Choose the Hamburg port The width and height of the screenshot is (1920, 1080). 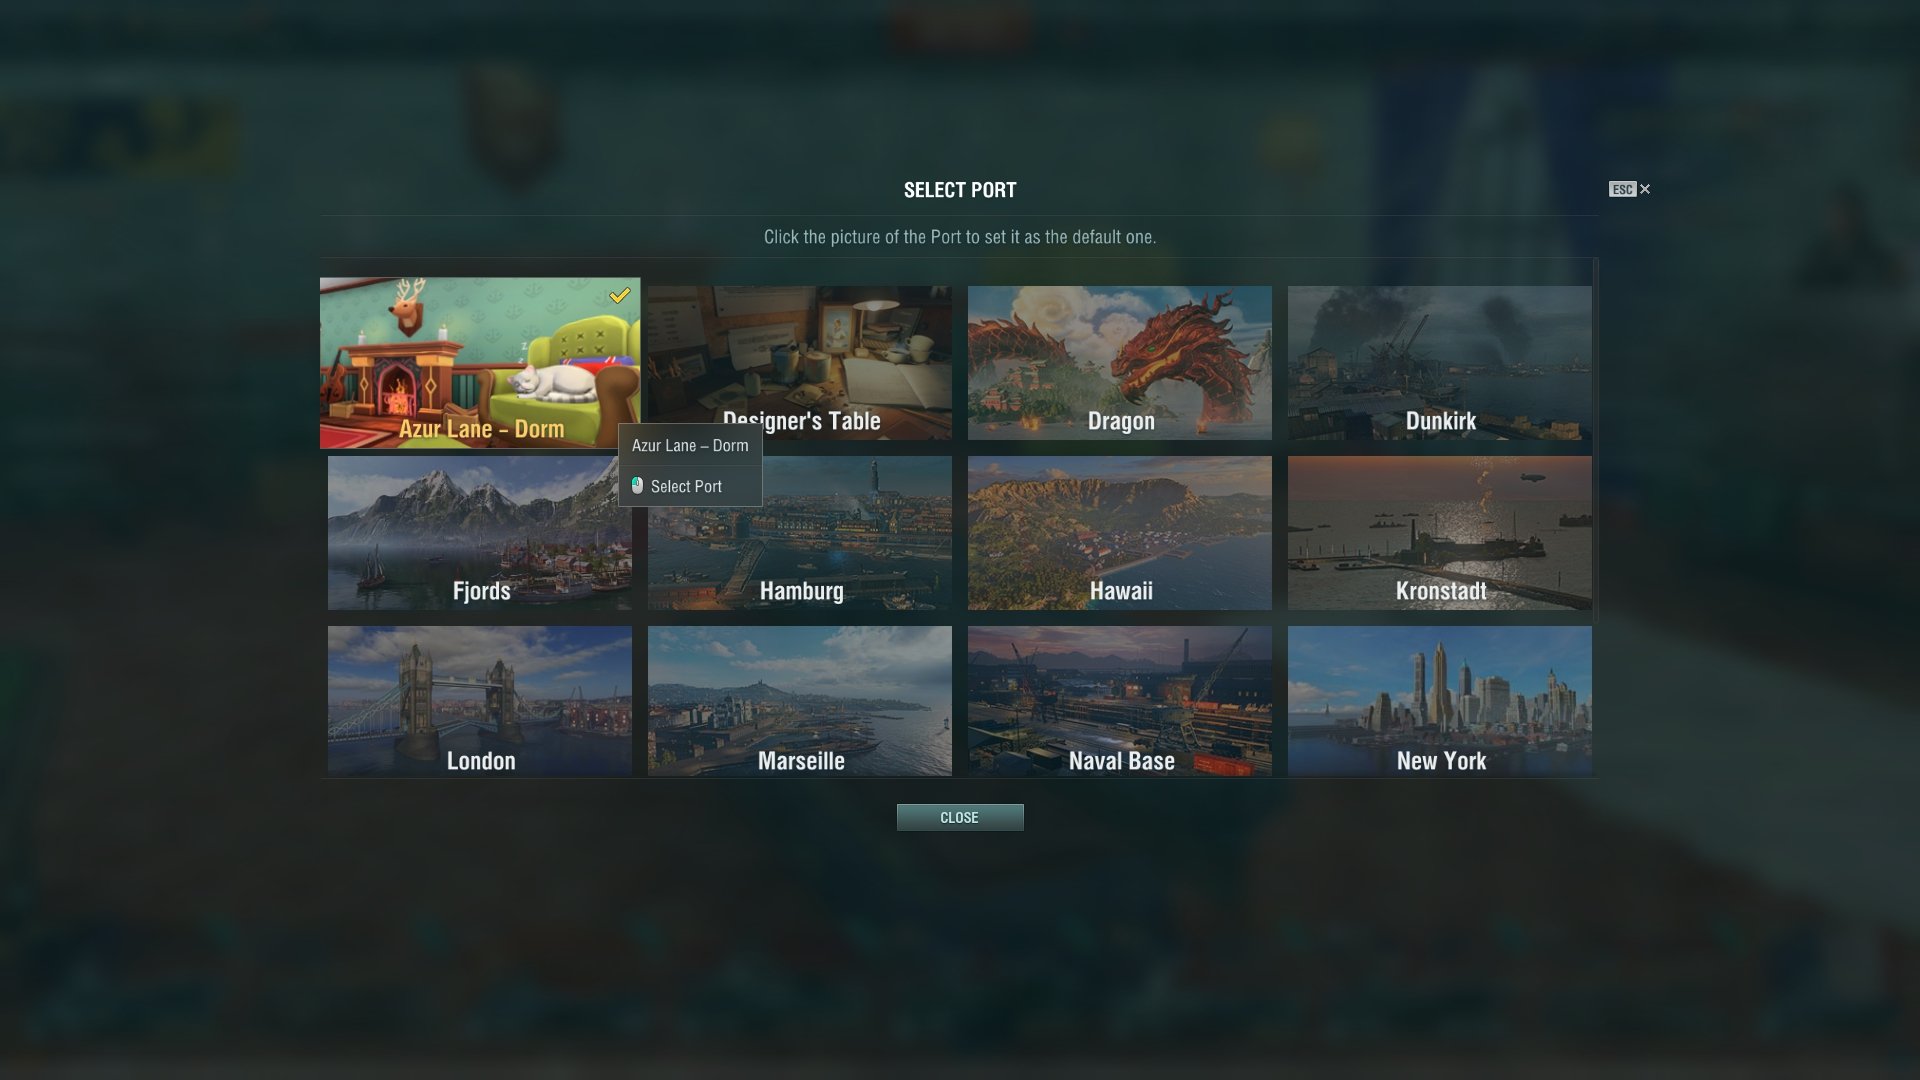(800, 533)
